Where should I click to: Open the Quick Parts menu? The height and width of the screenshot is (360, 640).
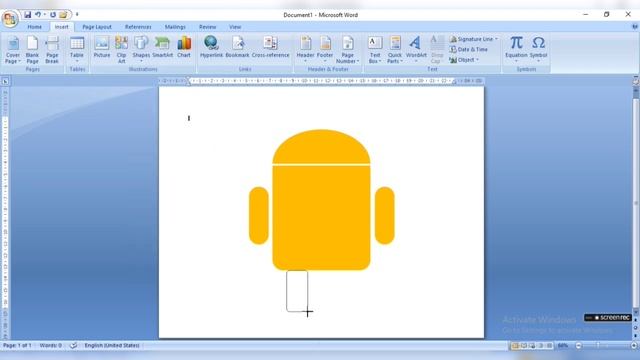click(395, 49)
